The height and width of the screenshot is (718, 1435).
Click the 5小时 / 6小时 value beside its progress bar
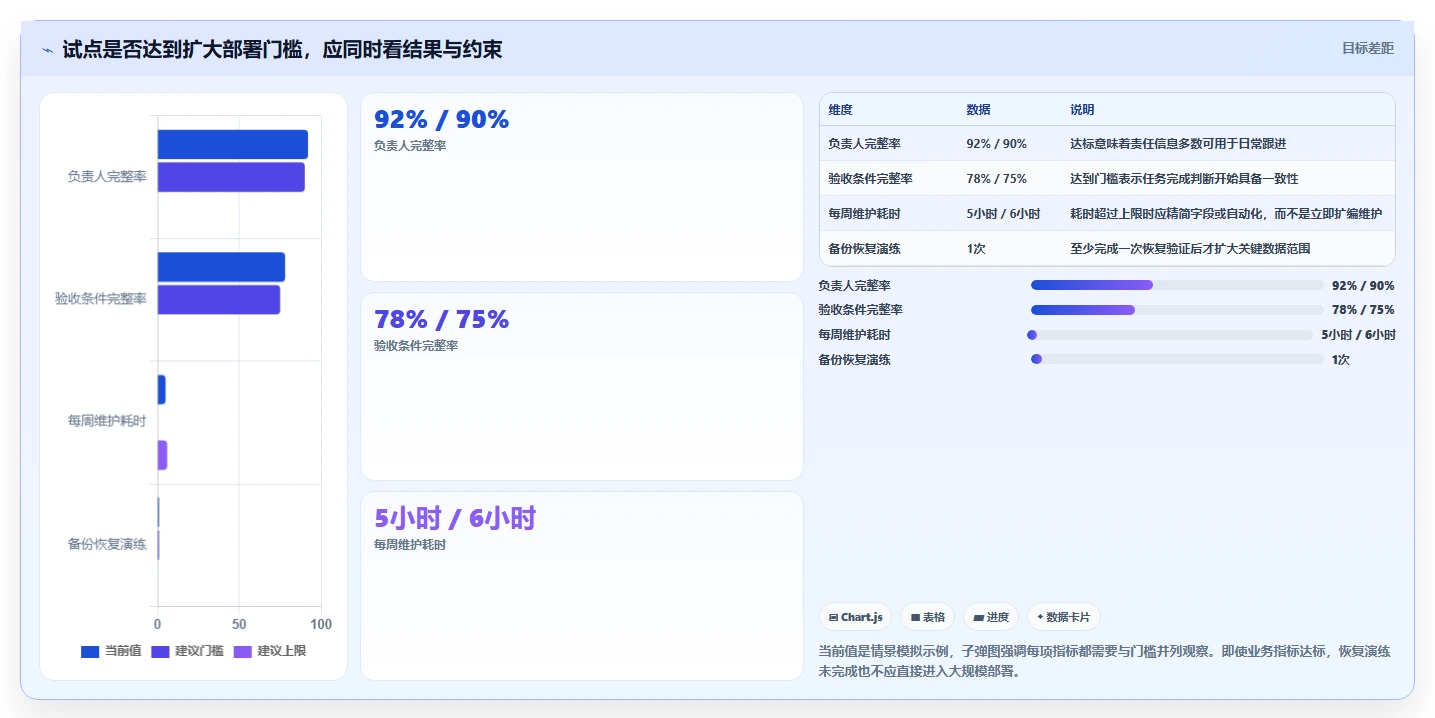[1358, 335]
